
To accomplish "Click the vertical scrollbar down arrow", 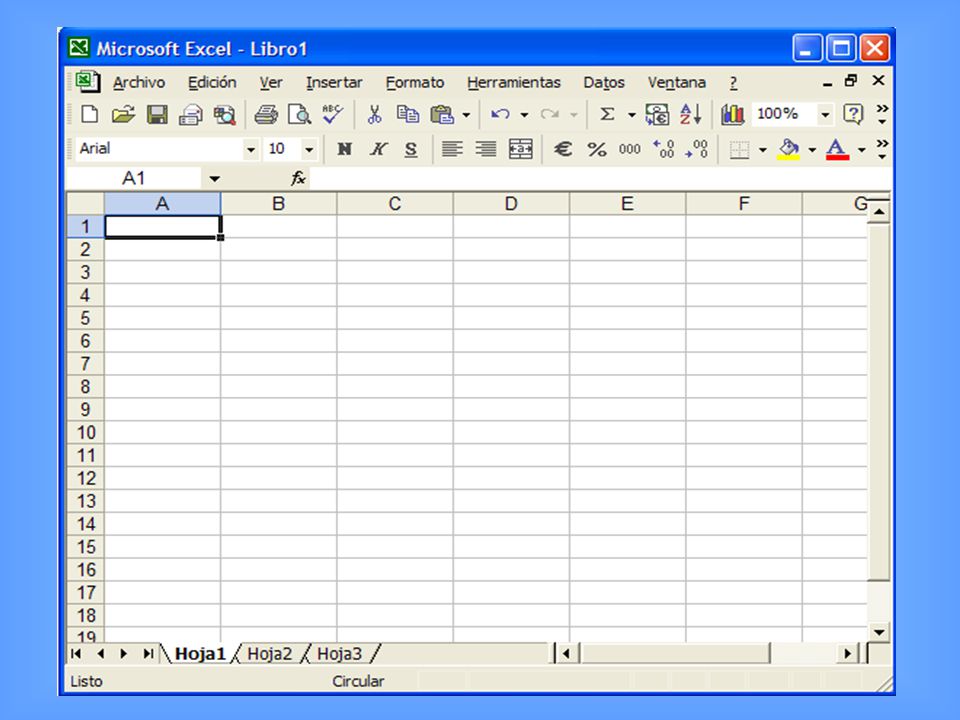I will click(879, 632).
